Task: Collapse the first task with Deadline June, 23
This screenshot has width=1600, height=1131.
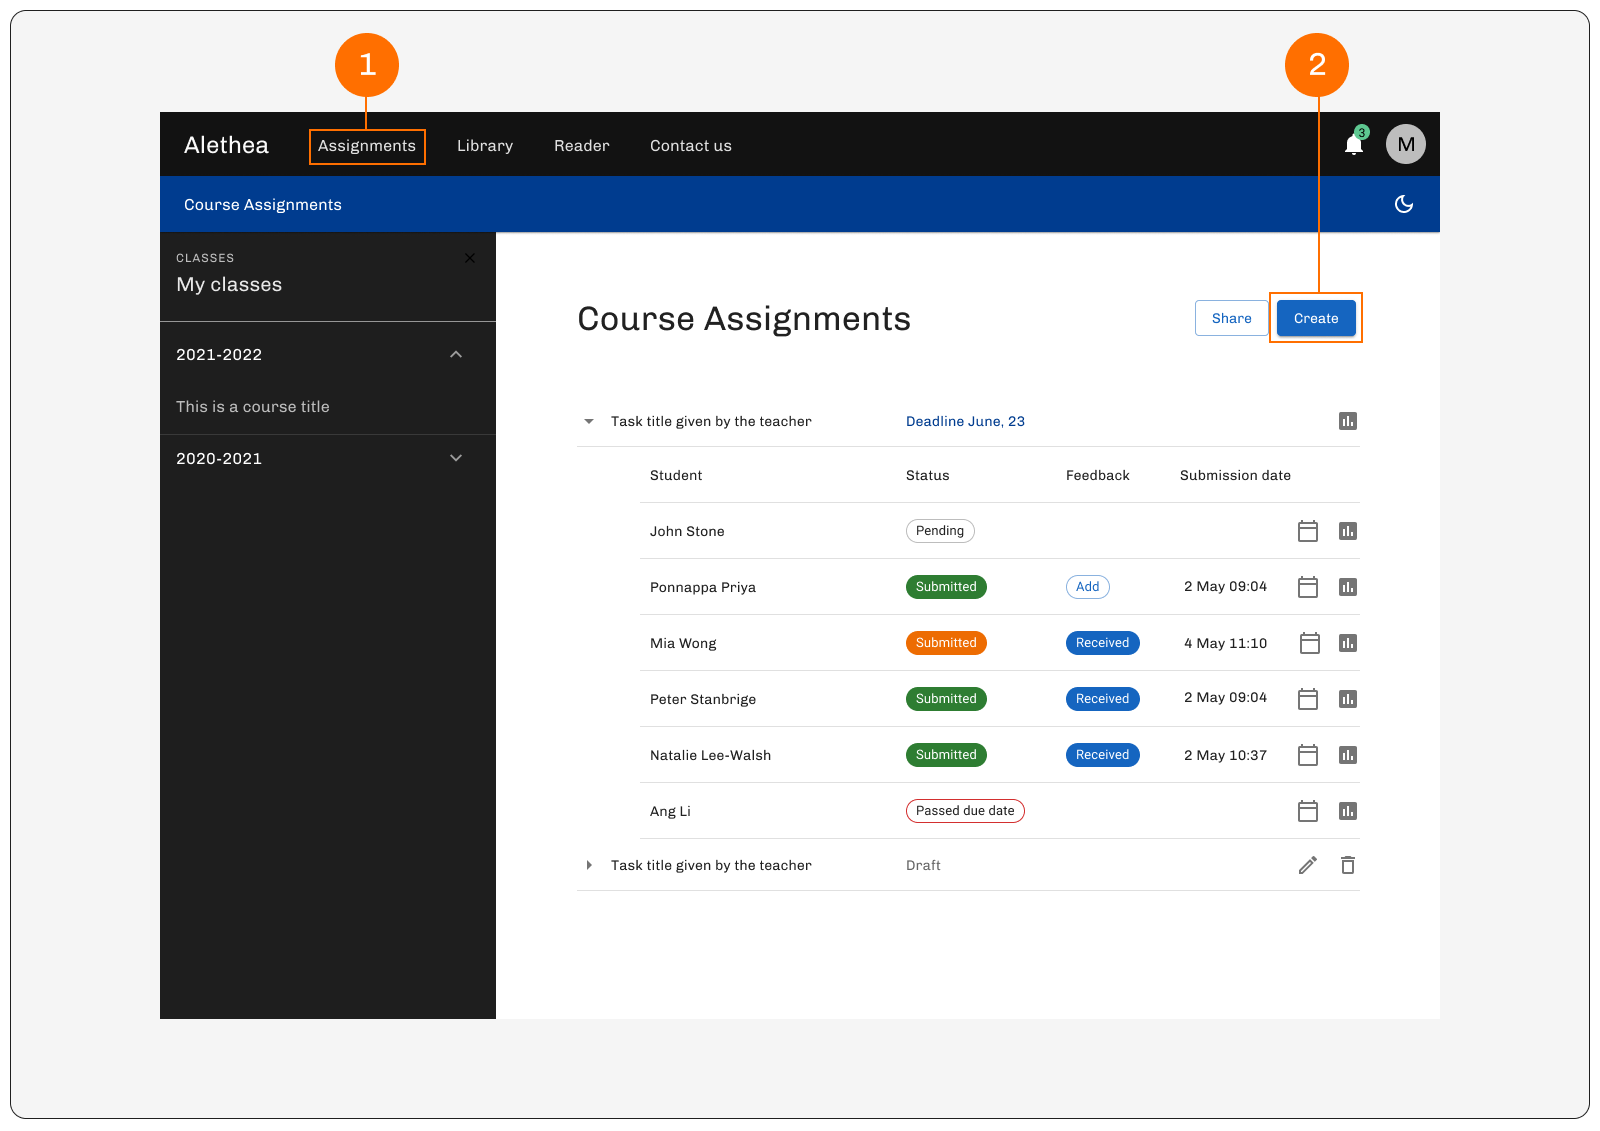Action: (589, 421)
